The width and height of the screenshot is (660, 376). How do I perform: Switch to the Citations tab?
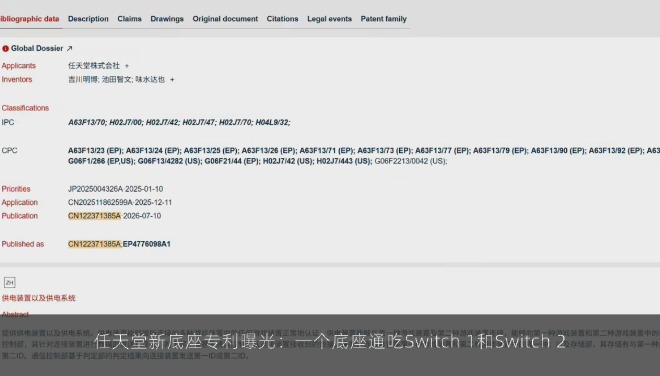(282, 19)
